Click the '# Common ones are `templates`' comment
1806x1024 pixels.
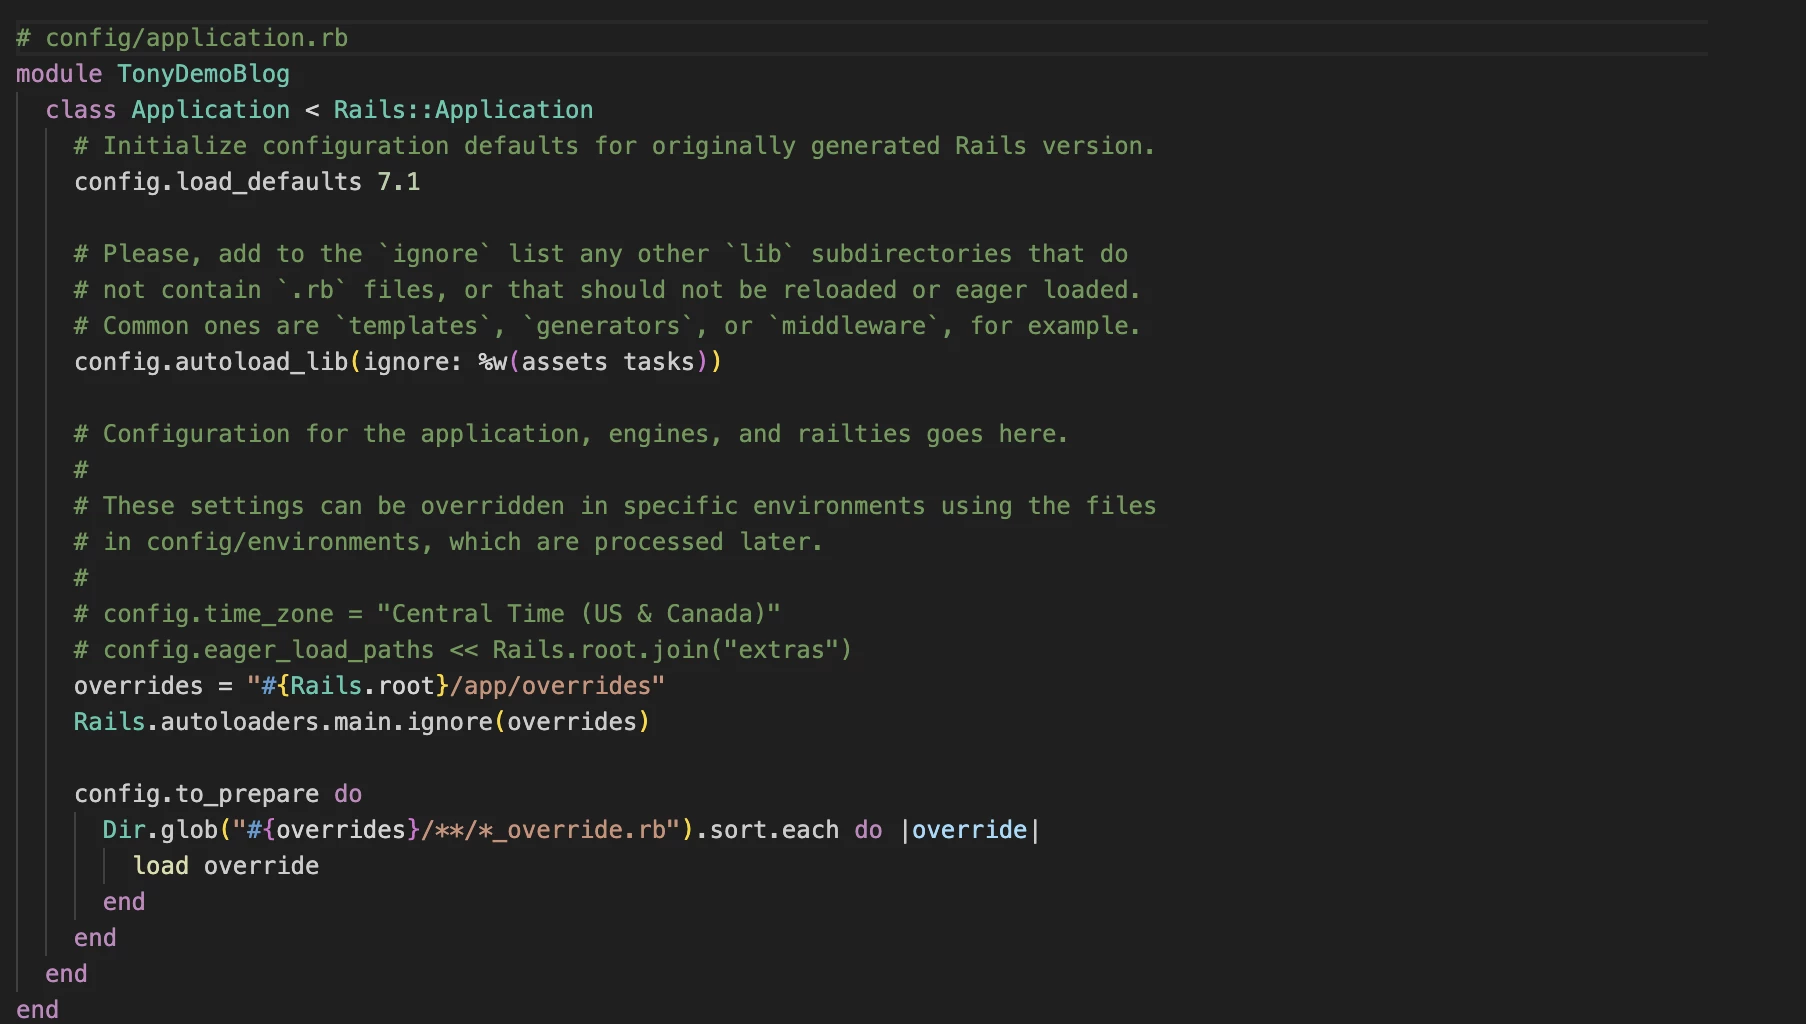point(607,326)
